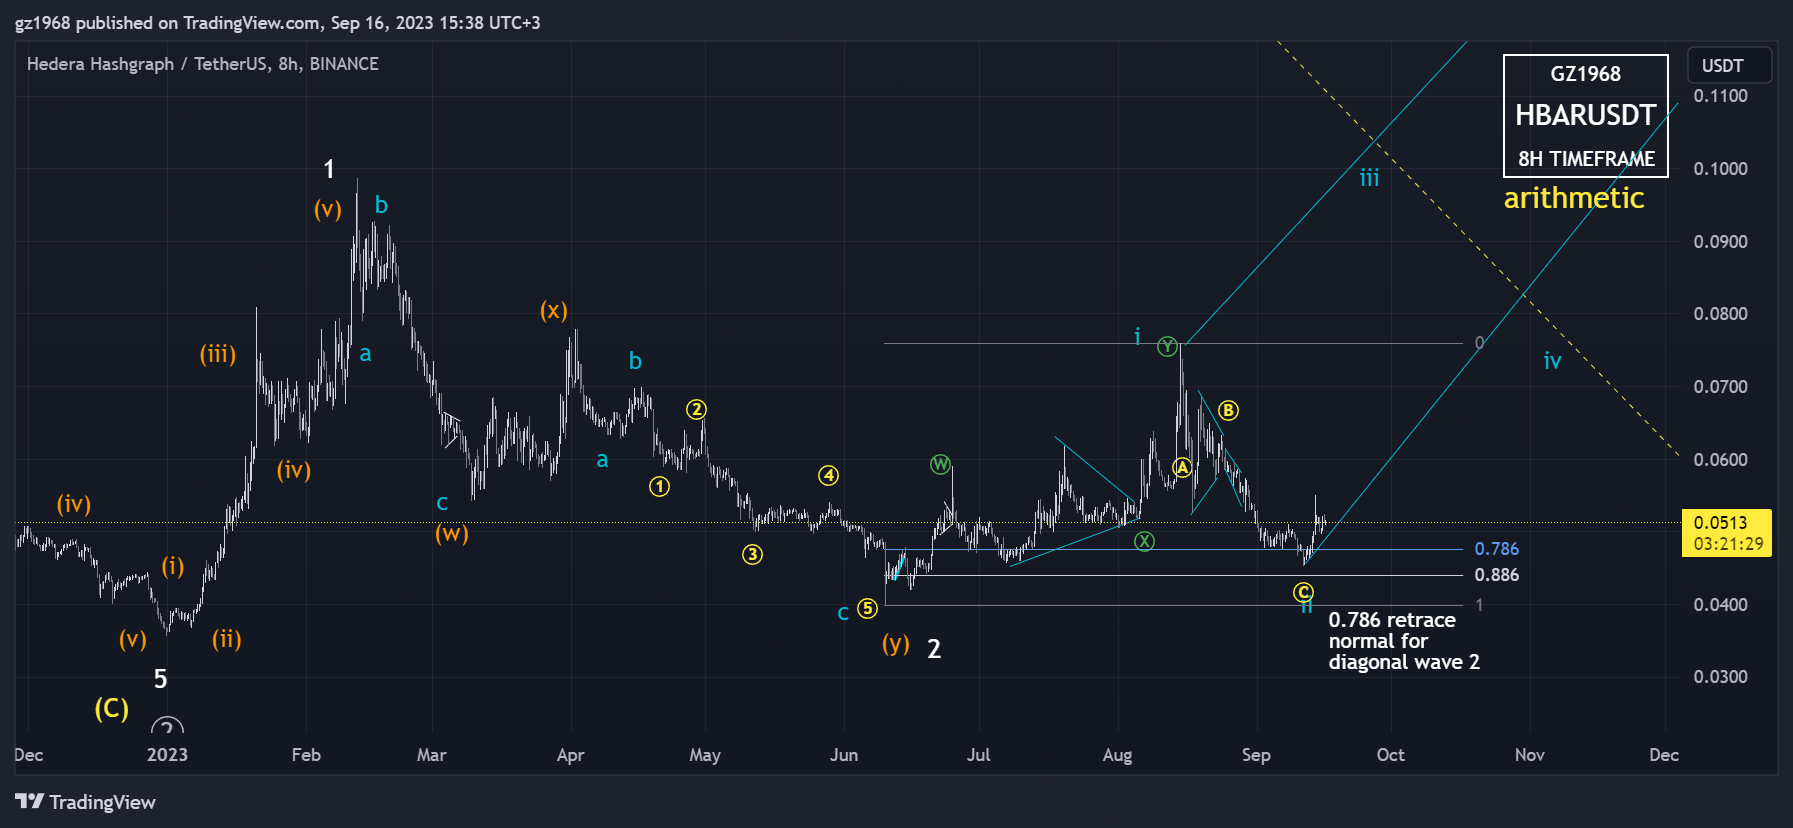Select the 2023 marker on time axis
This screenshot has width=1793, height=828.
pos(167,755)
